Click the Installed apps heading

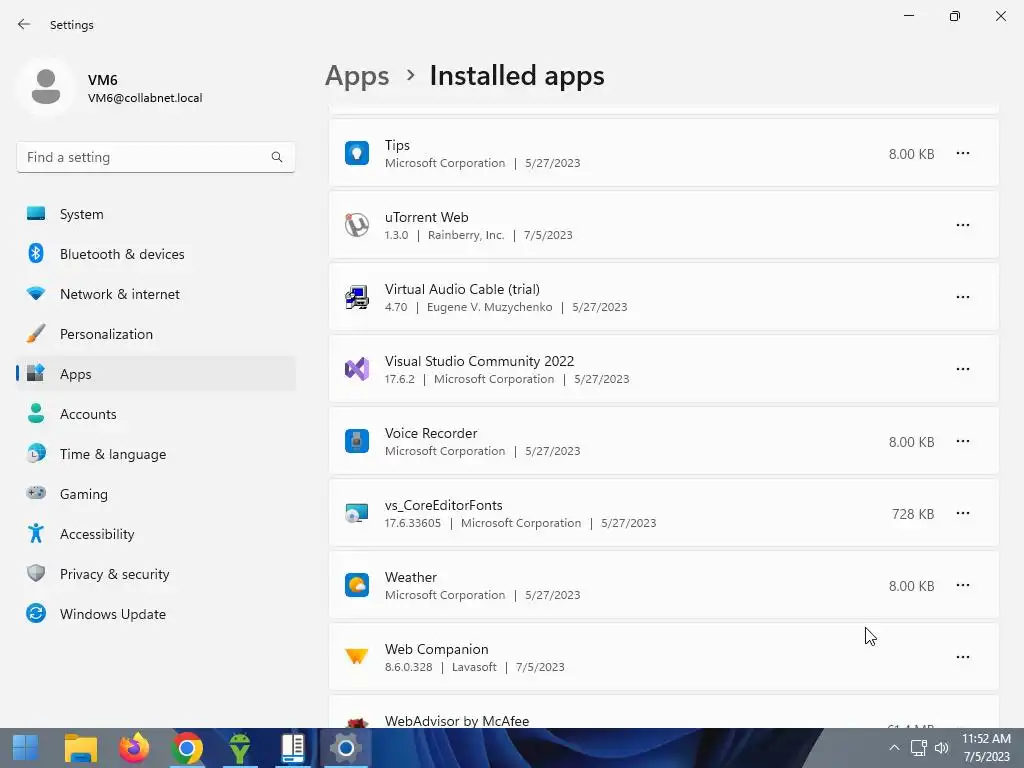pyautogui.click(x=517, y=76)
